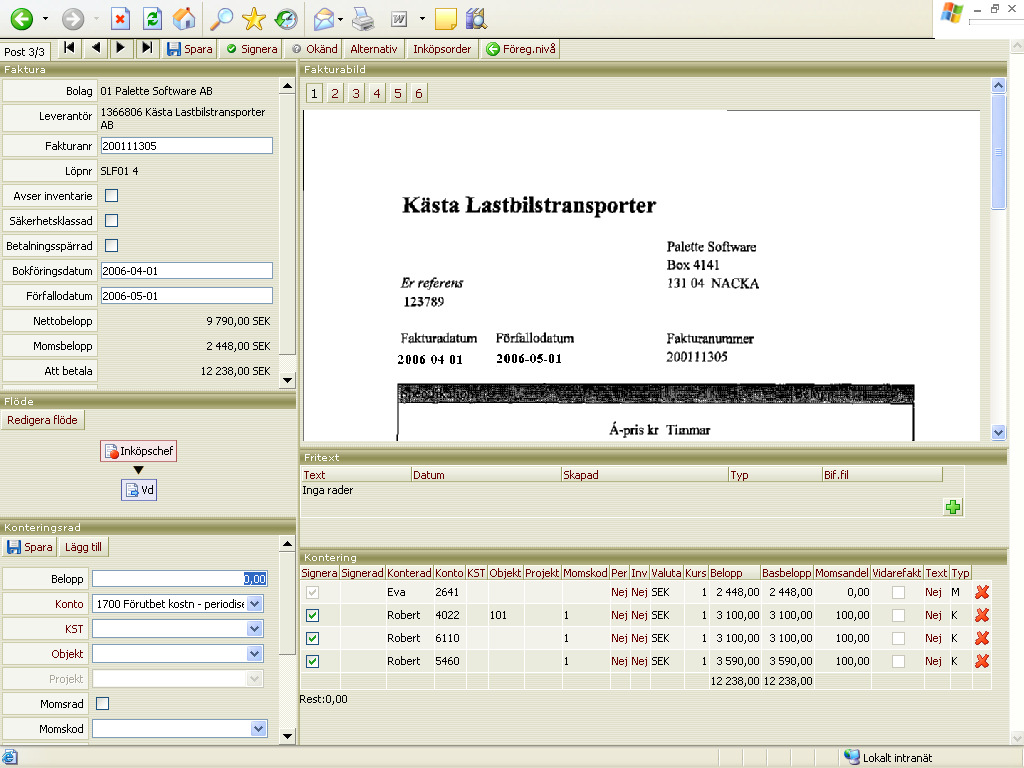
Task: Click the Signera button
Action: point(252,49)
